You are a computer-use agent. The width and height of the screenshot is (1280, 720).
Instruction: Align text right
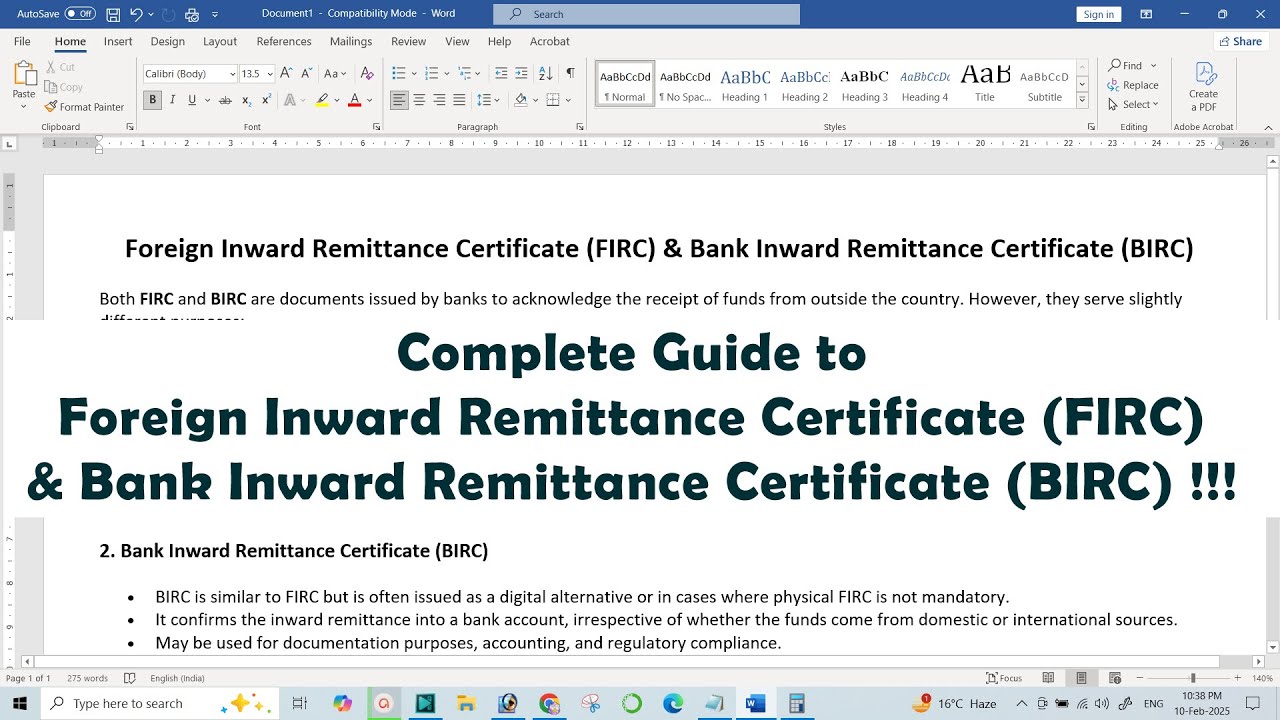coord(439,100)
